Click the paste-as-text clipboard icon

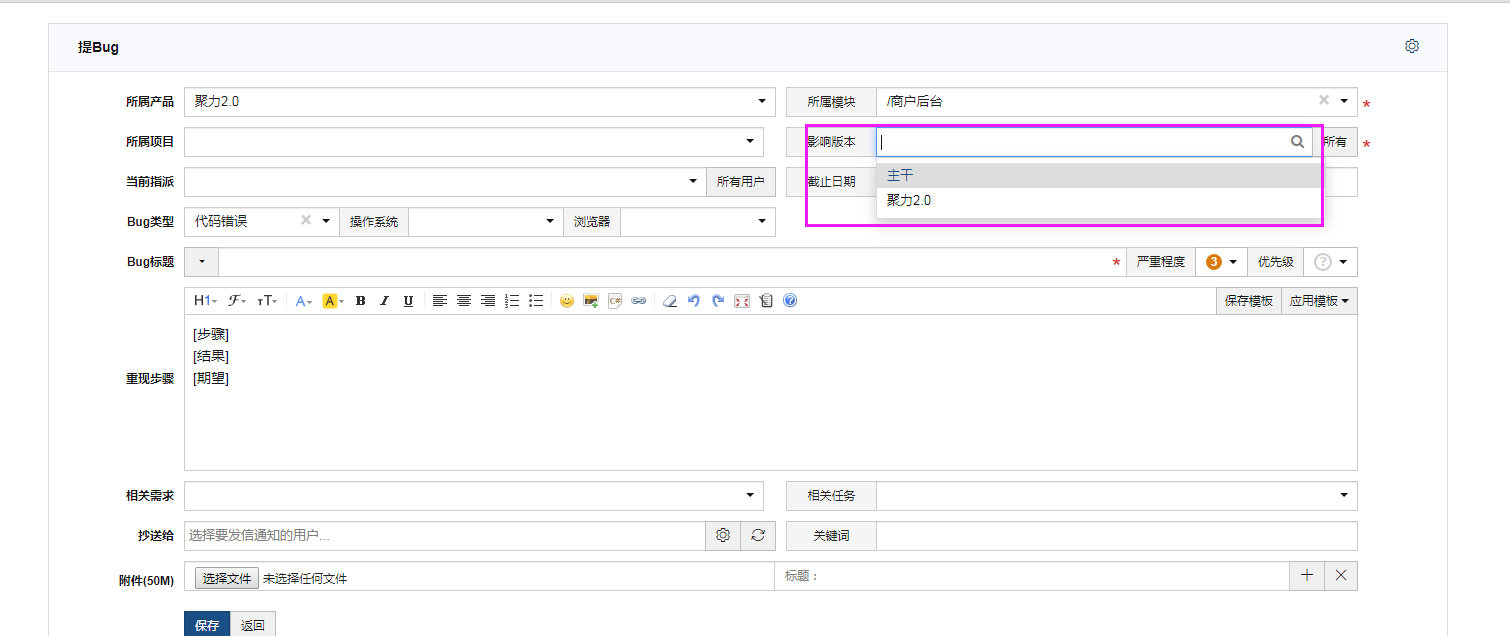(x=766, y=301)
